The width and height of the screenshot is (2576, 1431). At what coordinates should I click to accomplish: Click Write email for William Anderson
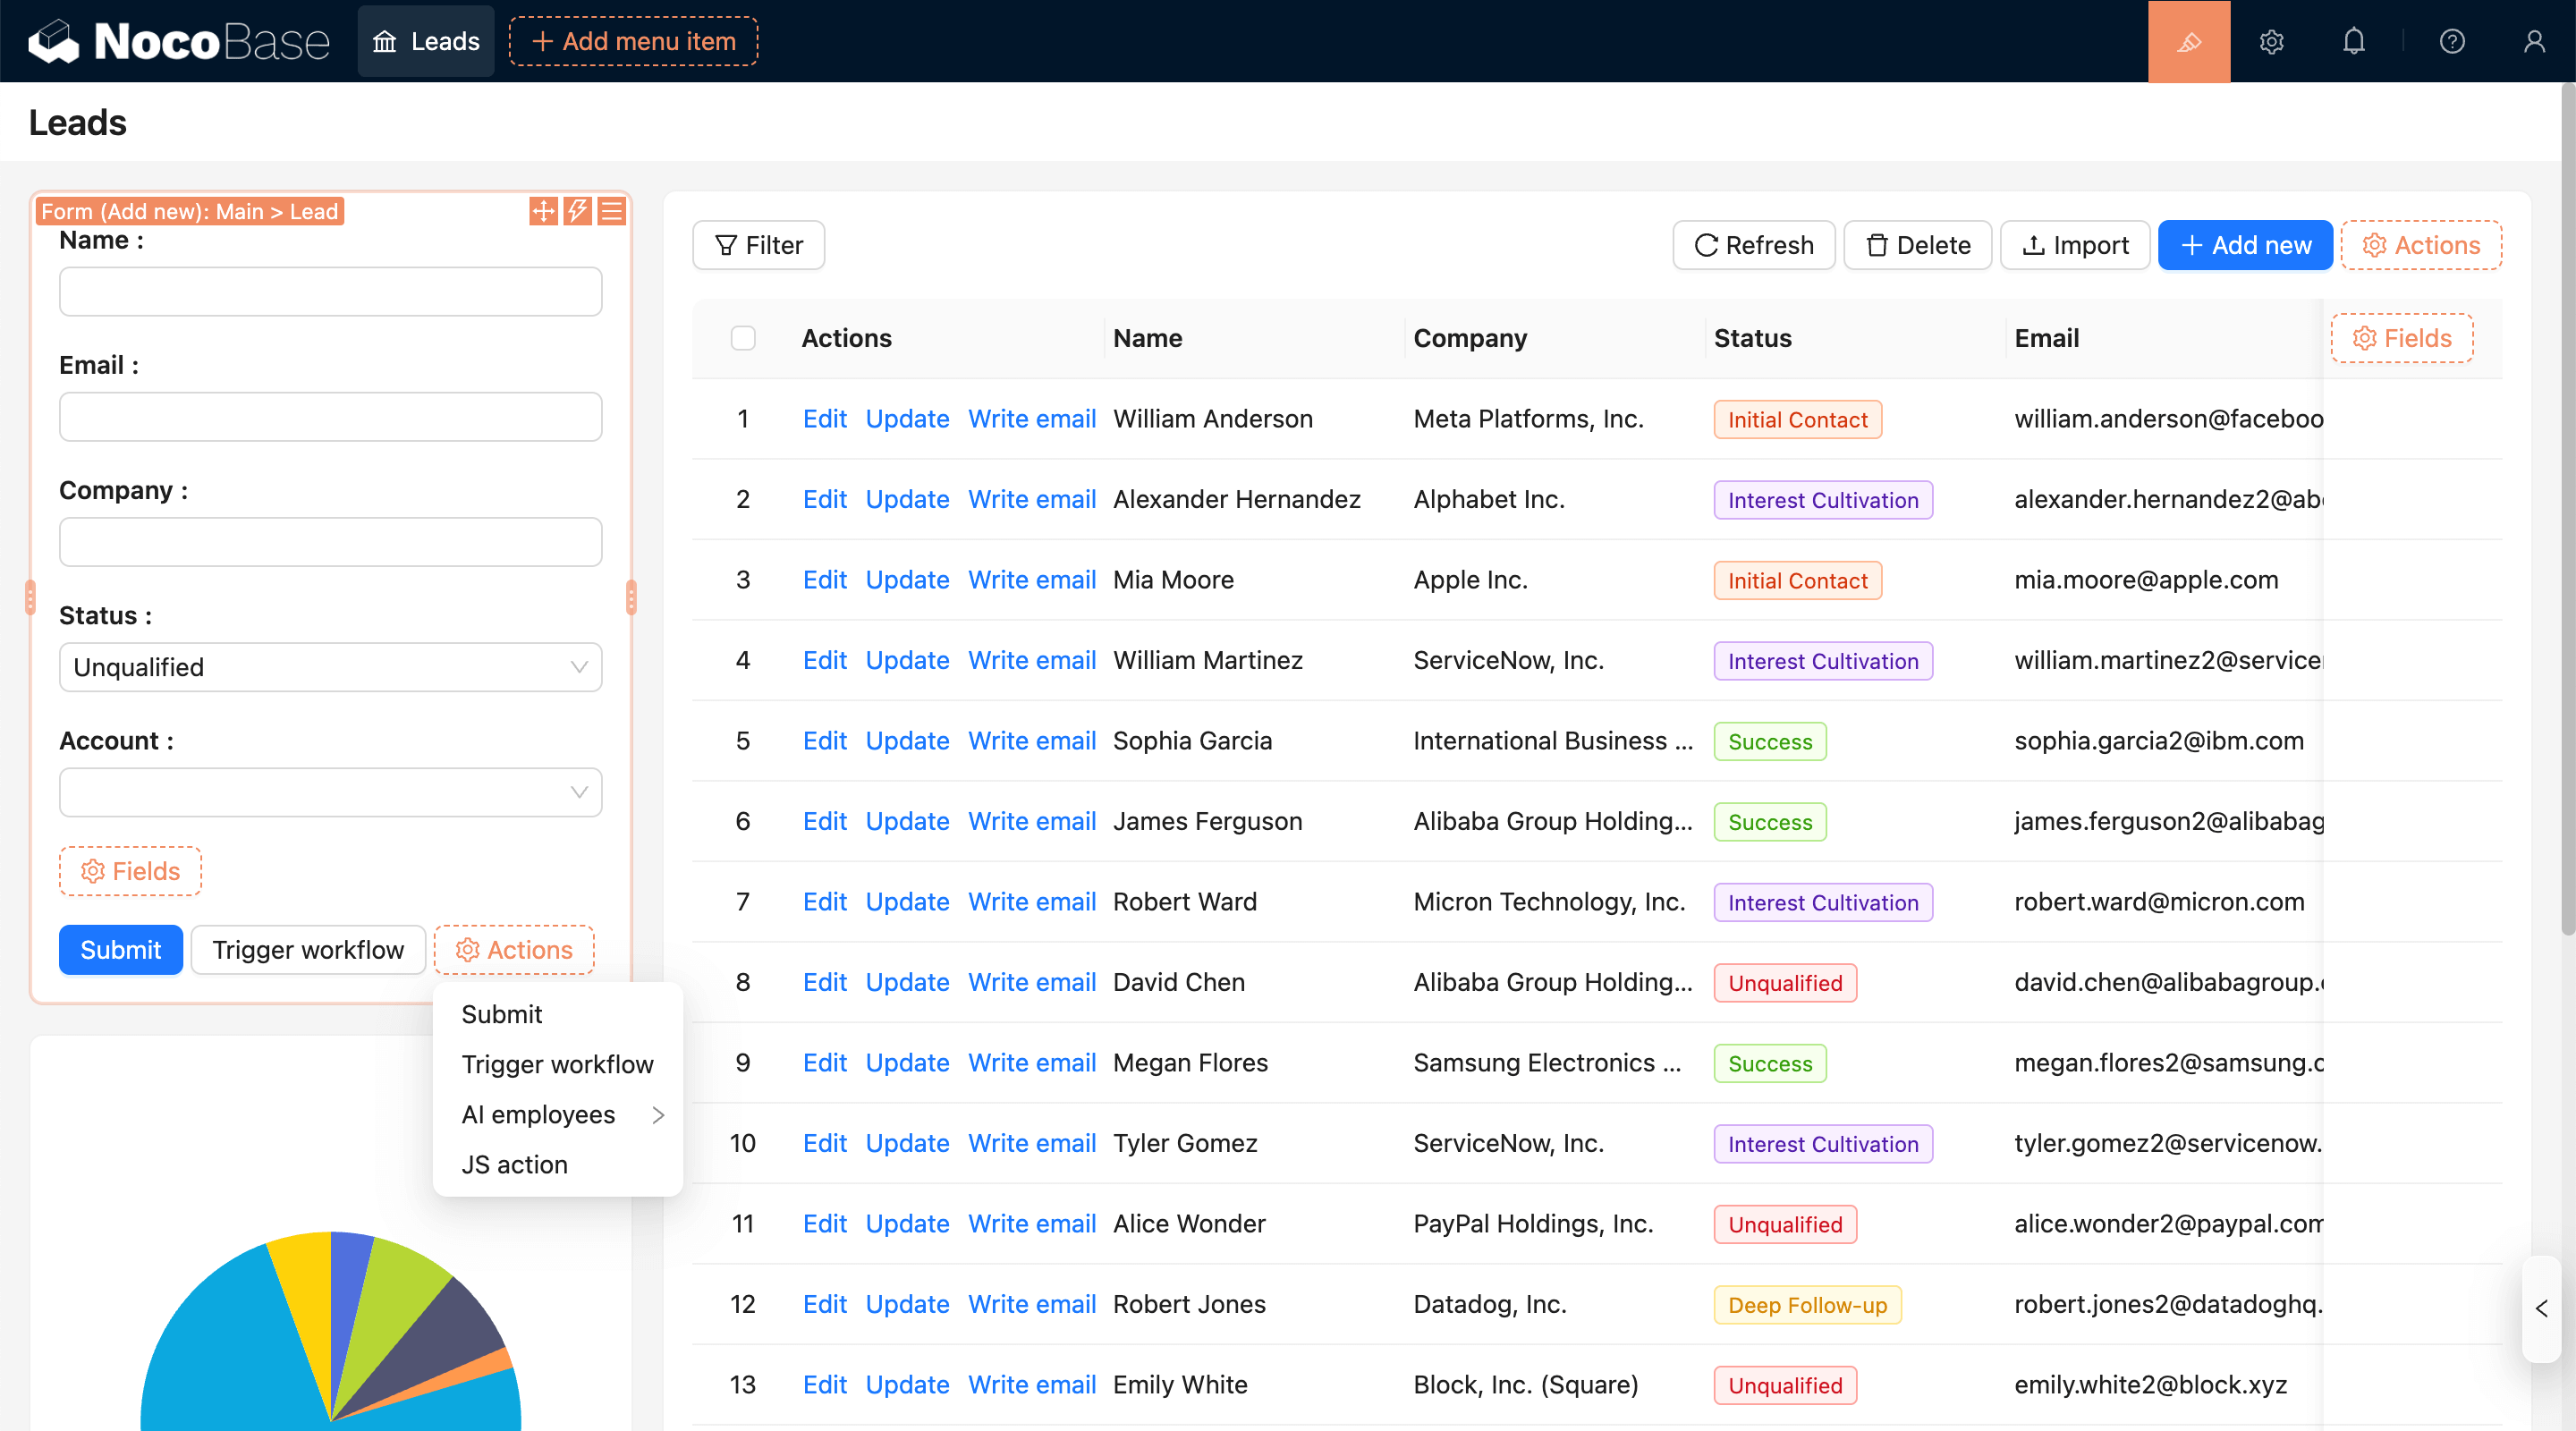coord(1031,419)
